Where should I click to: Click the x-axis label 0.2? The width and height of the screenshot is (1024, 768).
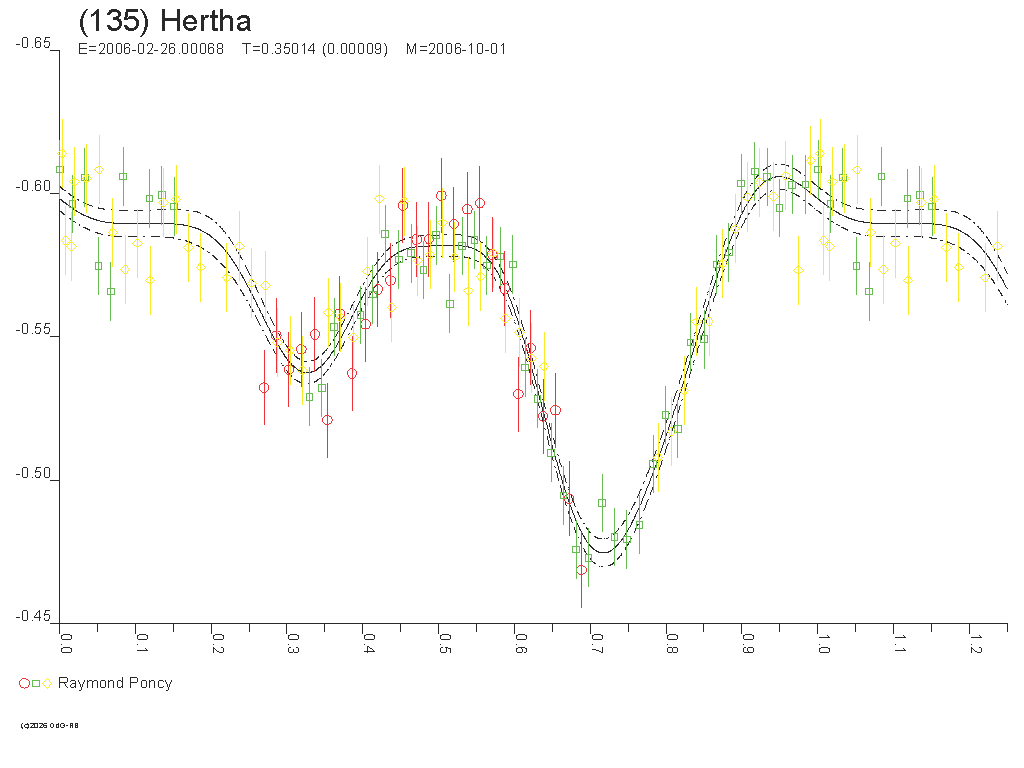(x=217, y=643)
